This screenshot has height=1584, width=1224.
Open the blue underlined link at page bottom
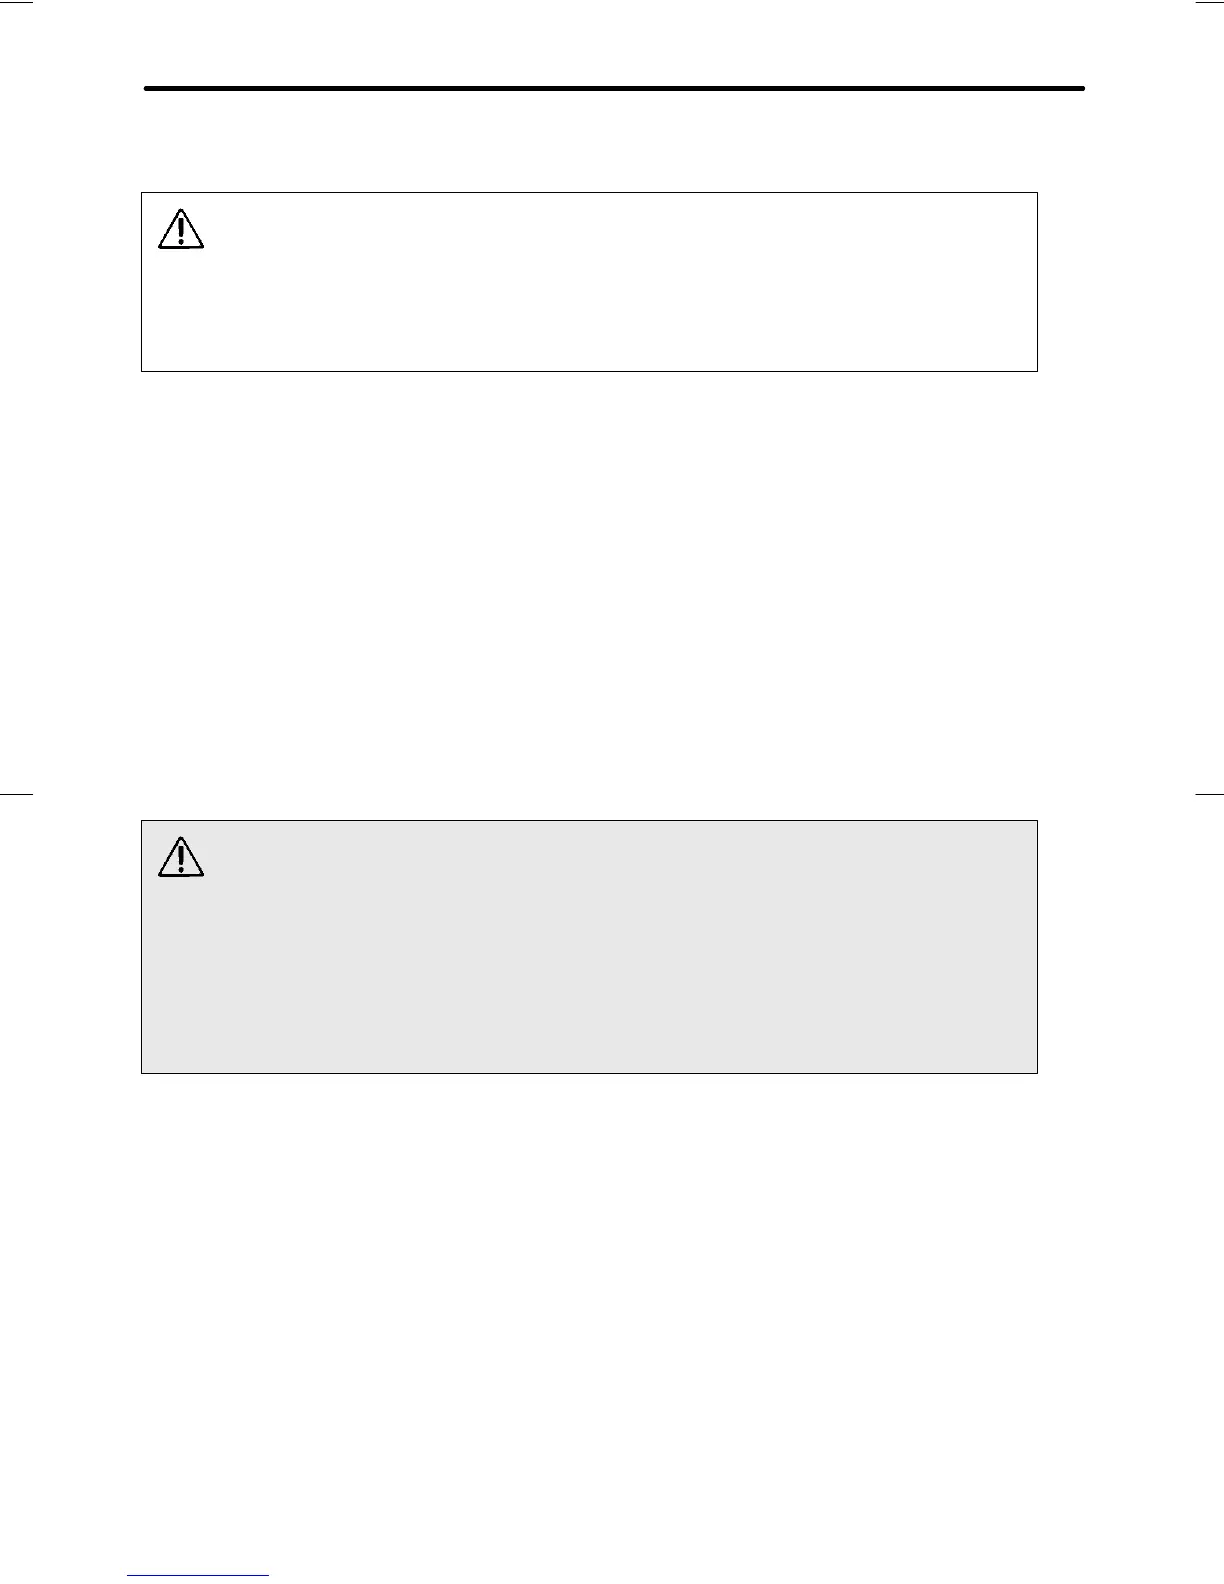coord(198,1576)
